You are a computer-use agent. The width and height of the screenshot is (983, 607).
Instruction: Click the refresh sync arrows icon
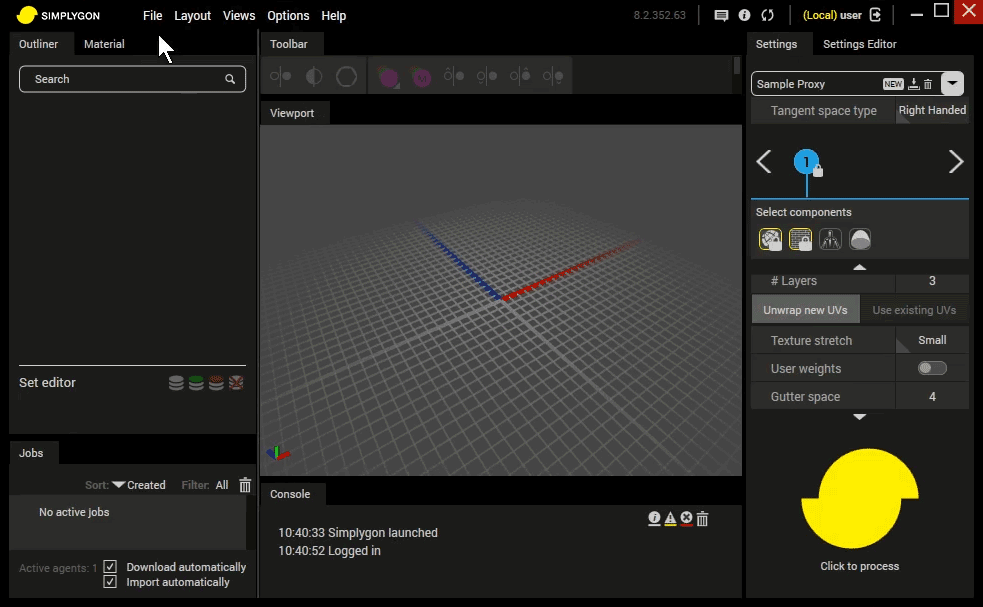(767, 15)
